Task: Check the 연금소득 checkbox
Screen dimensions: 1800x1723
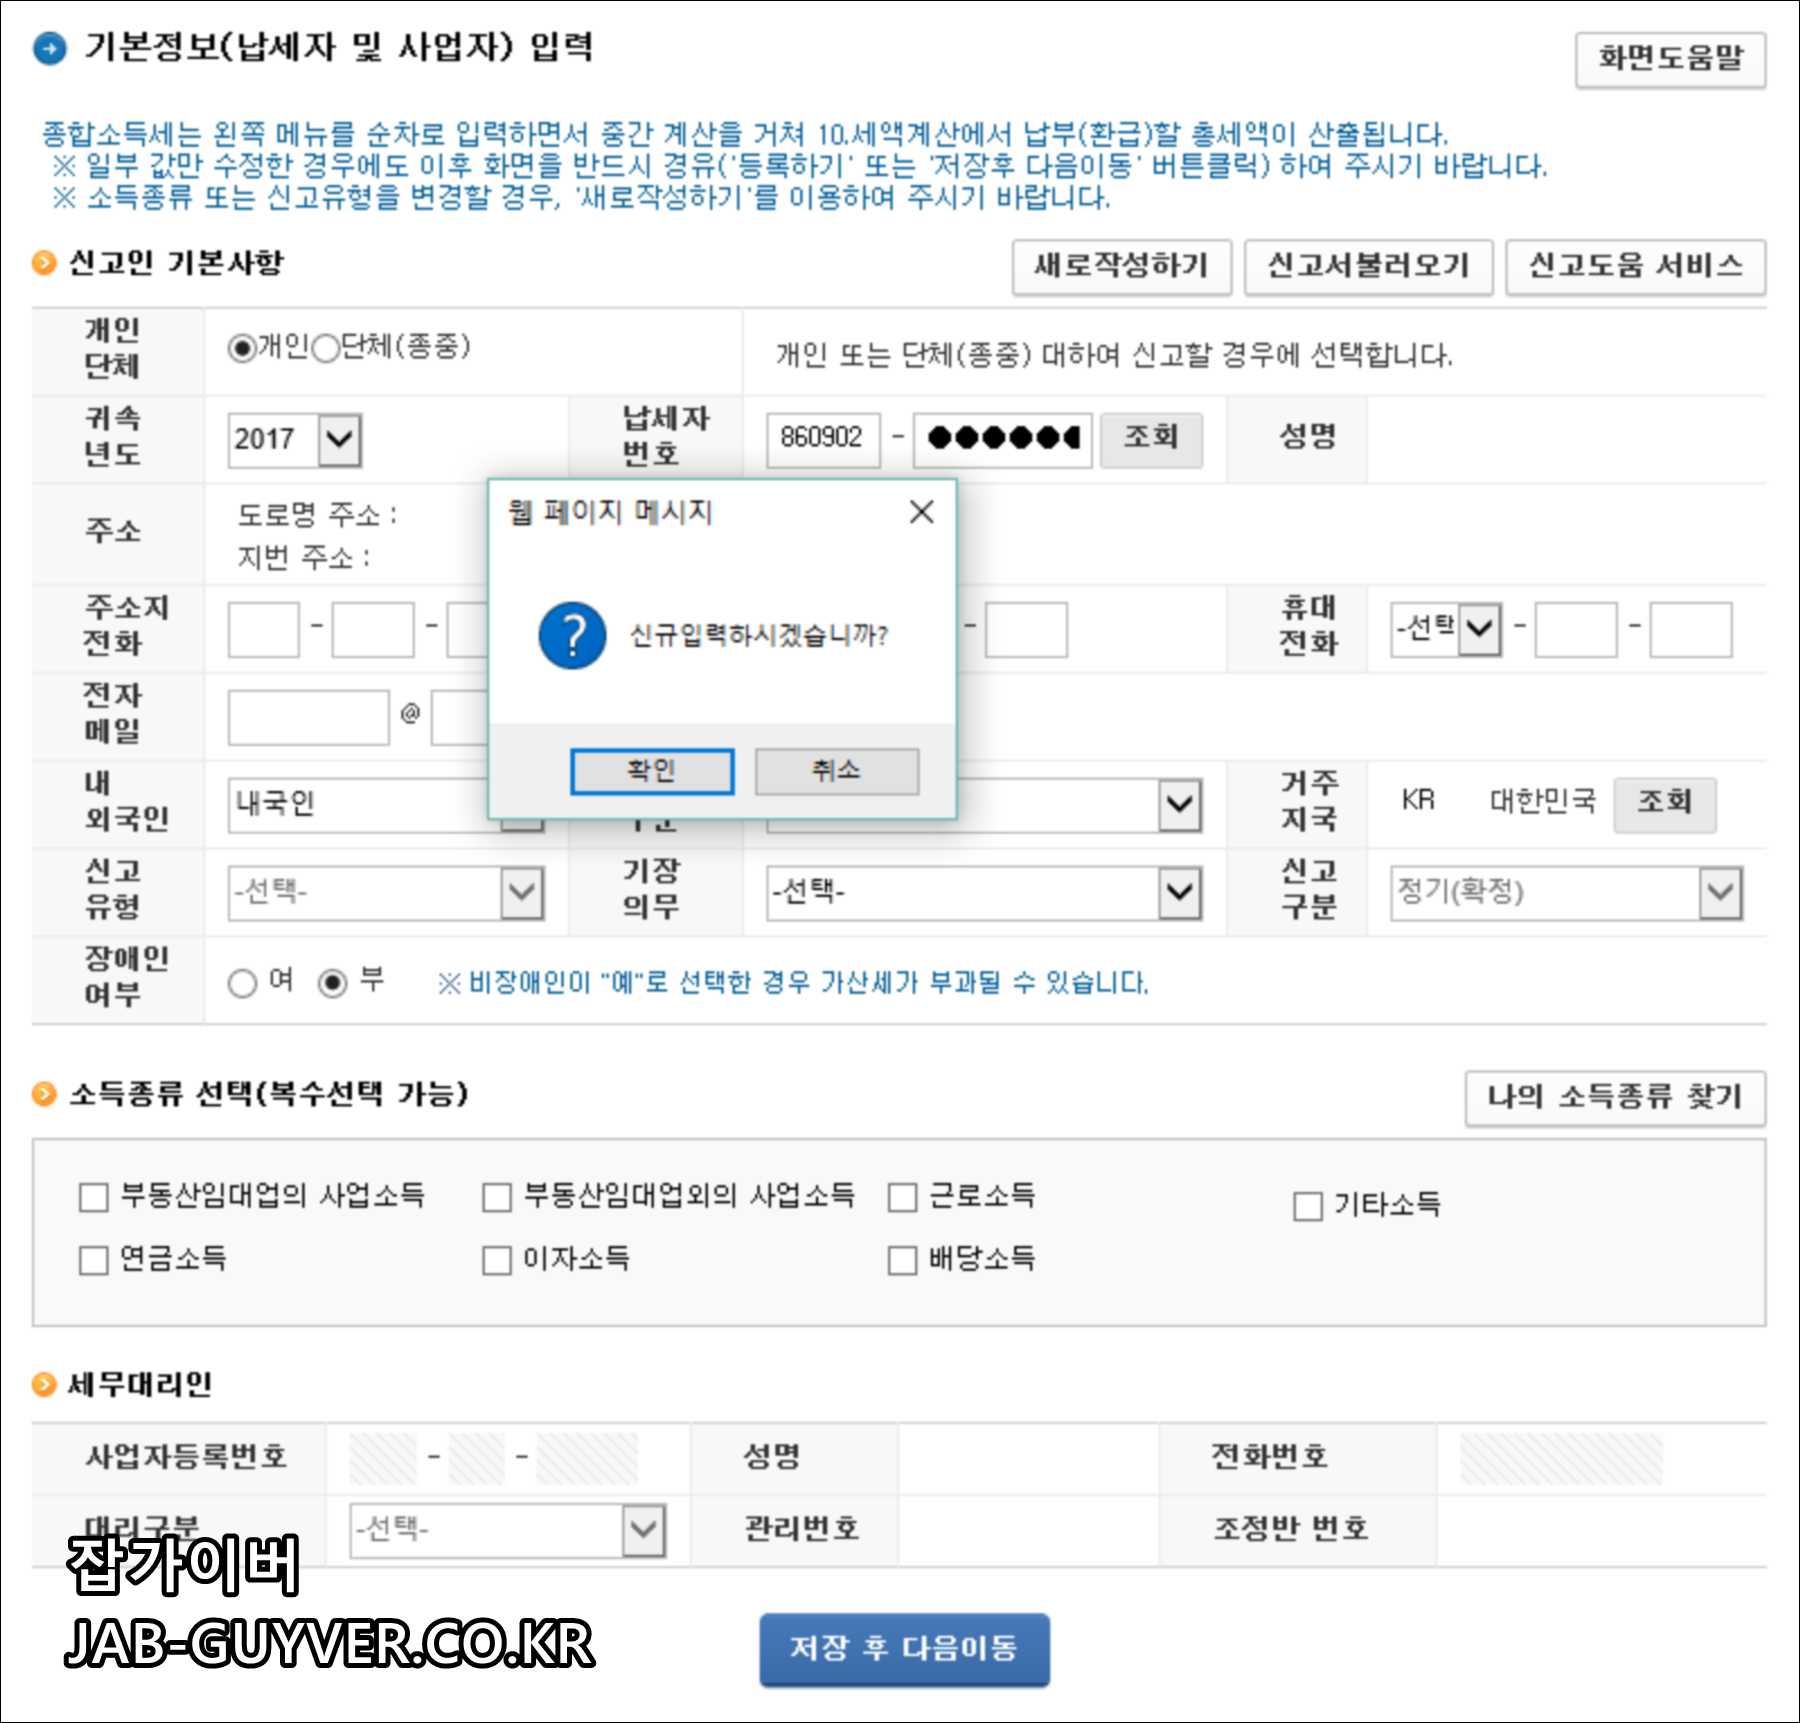Action: [91, 1262]
